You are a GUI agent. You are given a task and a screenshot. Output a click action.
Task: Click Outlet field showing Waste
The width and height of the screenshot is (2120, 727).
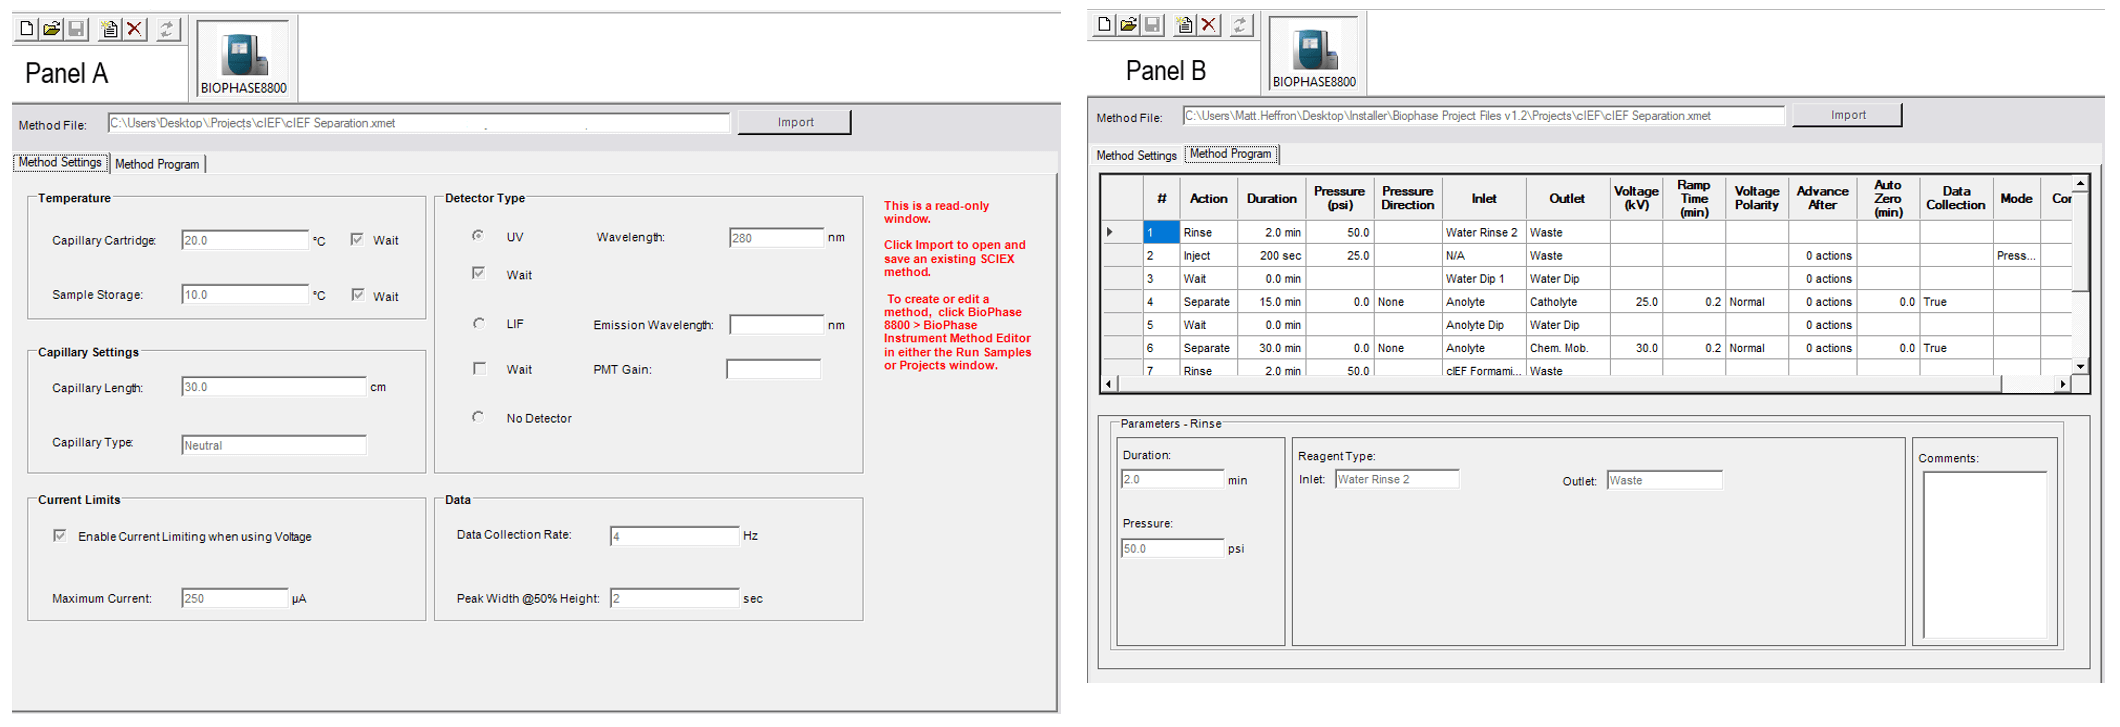point(1664,480)
